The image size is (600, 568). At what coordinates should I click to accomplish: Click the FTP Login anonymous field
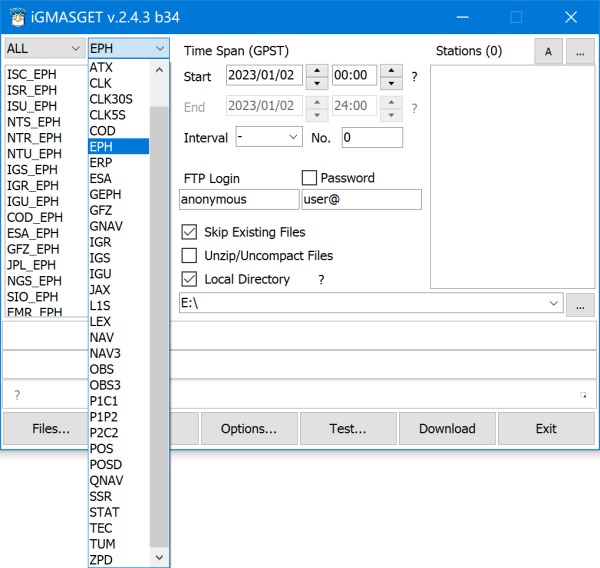[238, 199]
